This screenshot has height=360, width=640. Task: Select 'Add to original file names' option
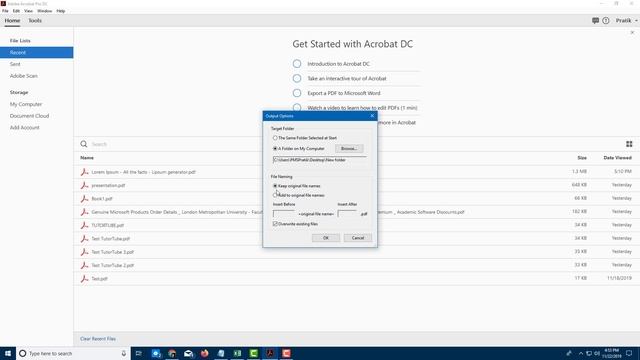(275, 195)
